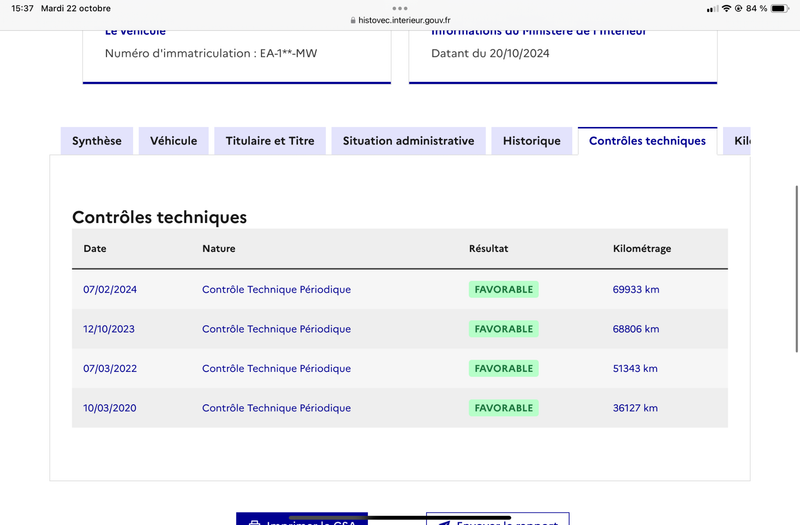Open the Titulaire et Titre tab
This screenshot has width=800, height=525.
(x=270, y=141)
